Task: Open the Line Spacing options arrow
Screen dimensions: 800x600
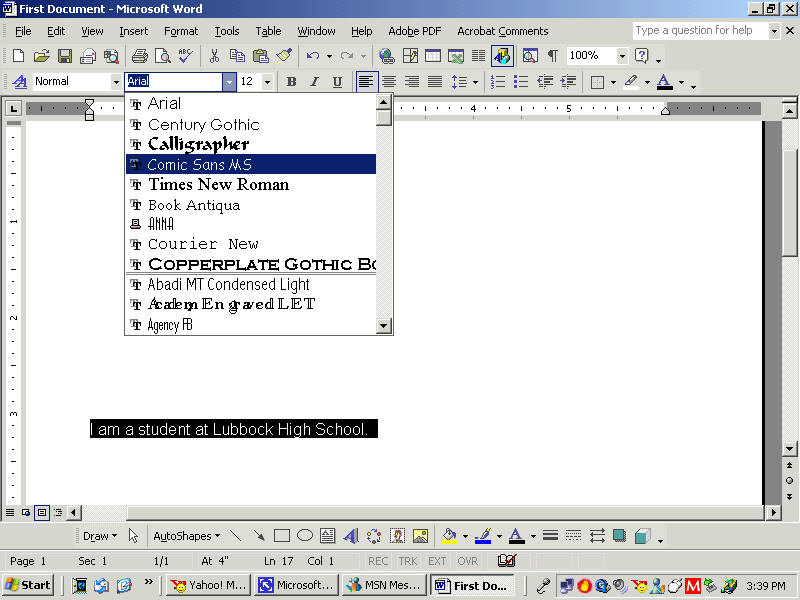Action: click(476, 82)
